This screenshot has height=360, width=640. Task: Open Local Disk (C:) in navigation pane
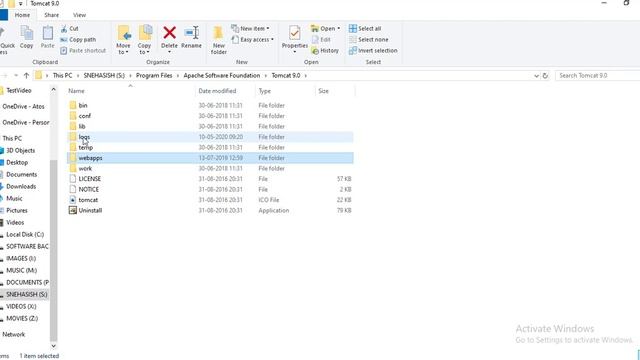point(25,235)
